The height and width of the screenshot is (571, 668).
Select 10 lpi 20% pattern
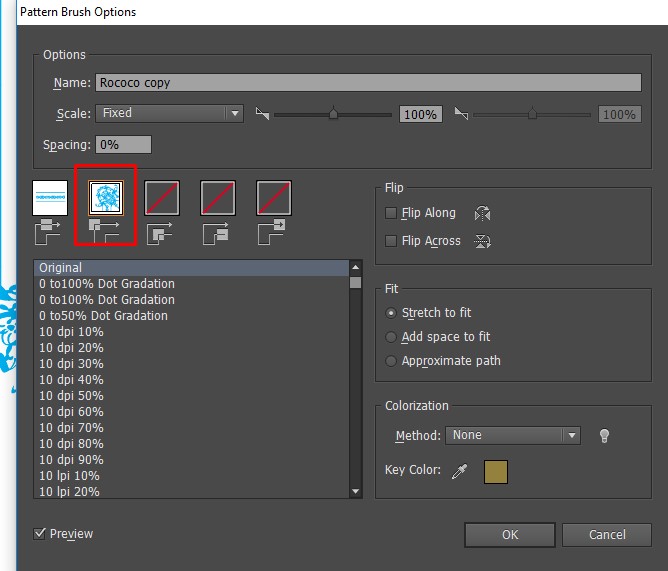pos(191,491)
